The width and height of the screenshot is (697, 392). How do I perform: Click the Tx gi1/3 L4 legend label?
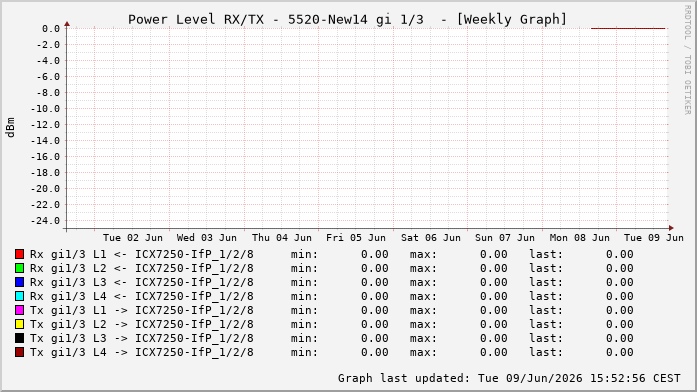point(142,352)
